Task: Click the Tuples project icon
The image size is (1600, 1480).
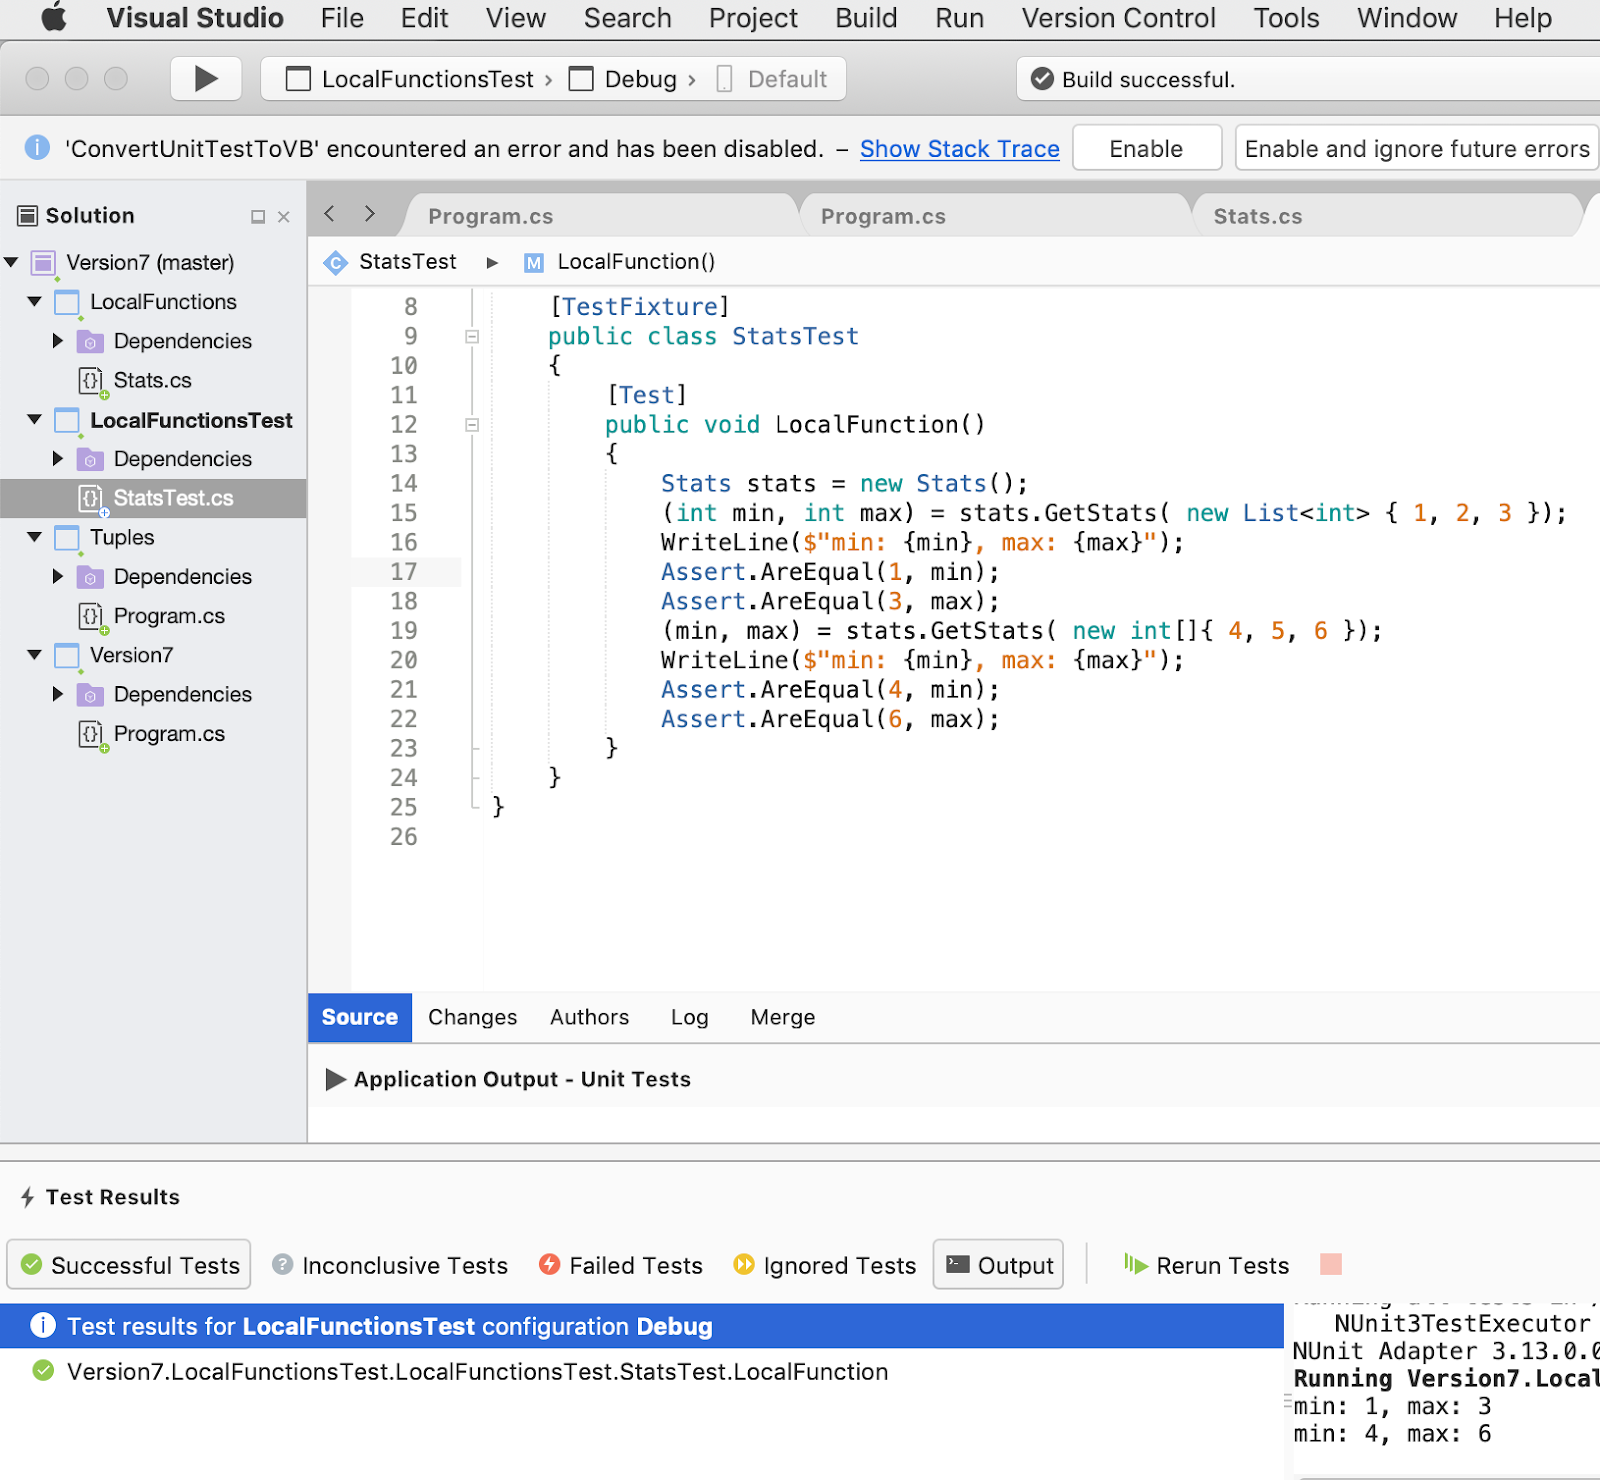Action: pos(67,538)
